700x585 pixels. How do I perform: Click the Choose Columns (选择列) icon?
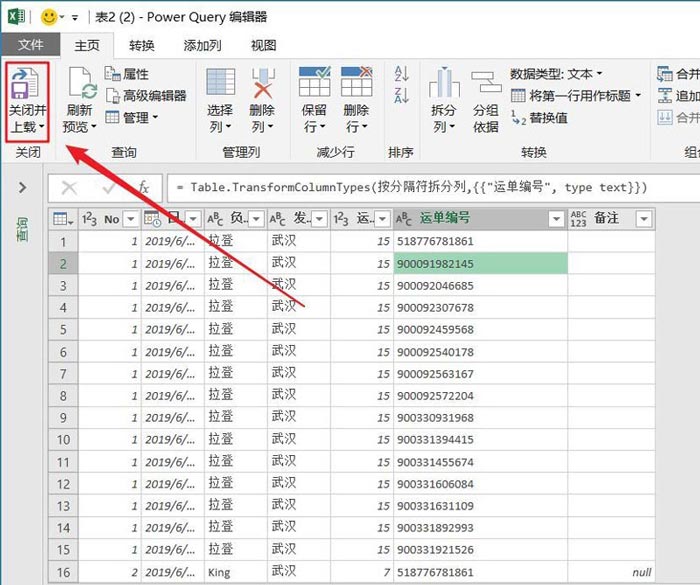221,82
